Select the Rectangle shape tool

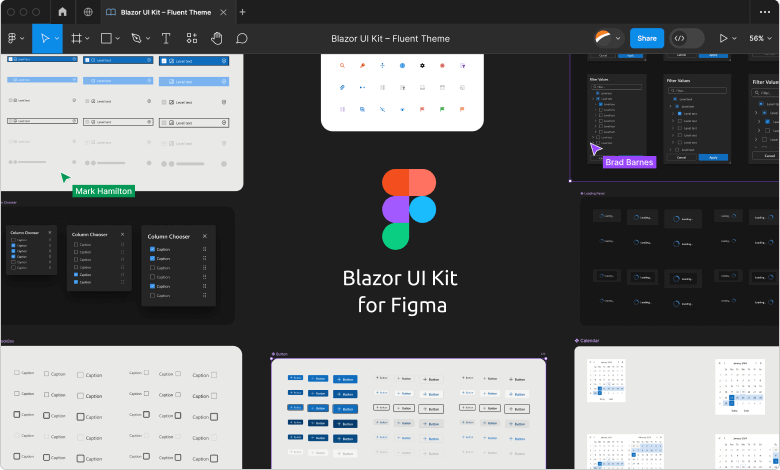pos(106,38)
